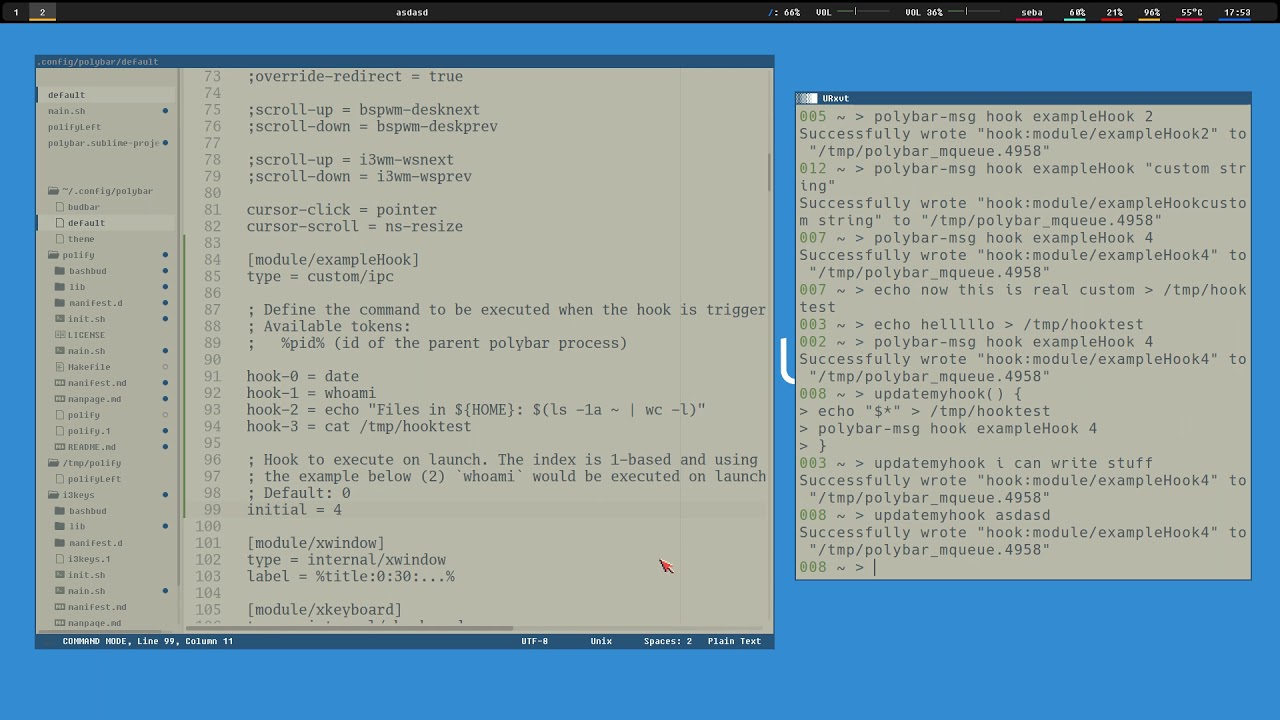This screenshot has height=720, width=1280.
Task: Select theme file under ~/.config/polybar
Action: click(x=81, y=239)
